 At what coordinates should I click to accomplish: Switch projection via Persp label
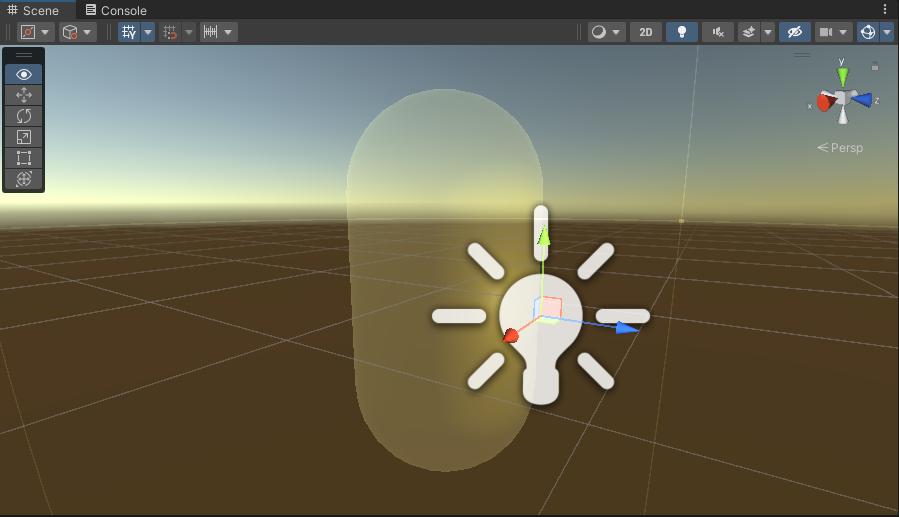pyautogui.click(x=840, y=148)
